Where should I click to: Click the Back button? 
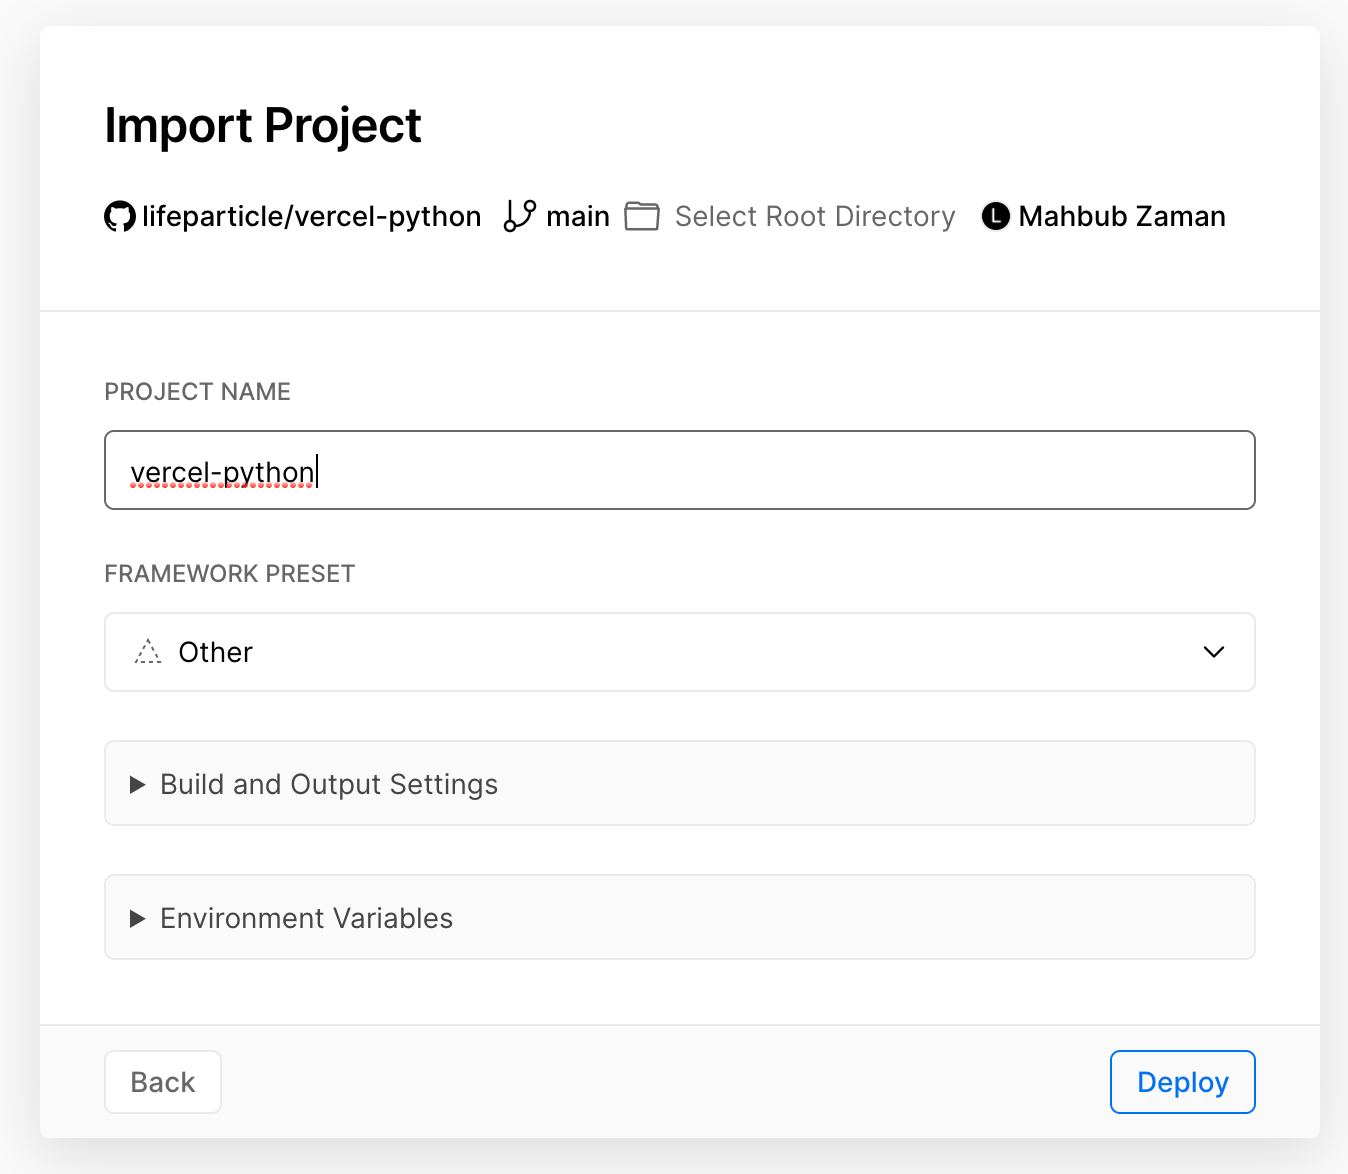pyautogui.click(x=163, y=1082)
